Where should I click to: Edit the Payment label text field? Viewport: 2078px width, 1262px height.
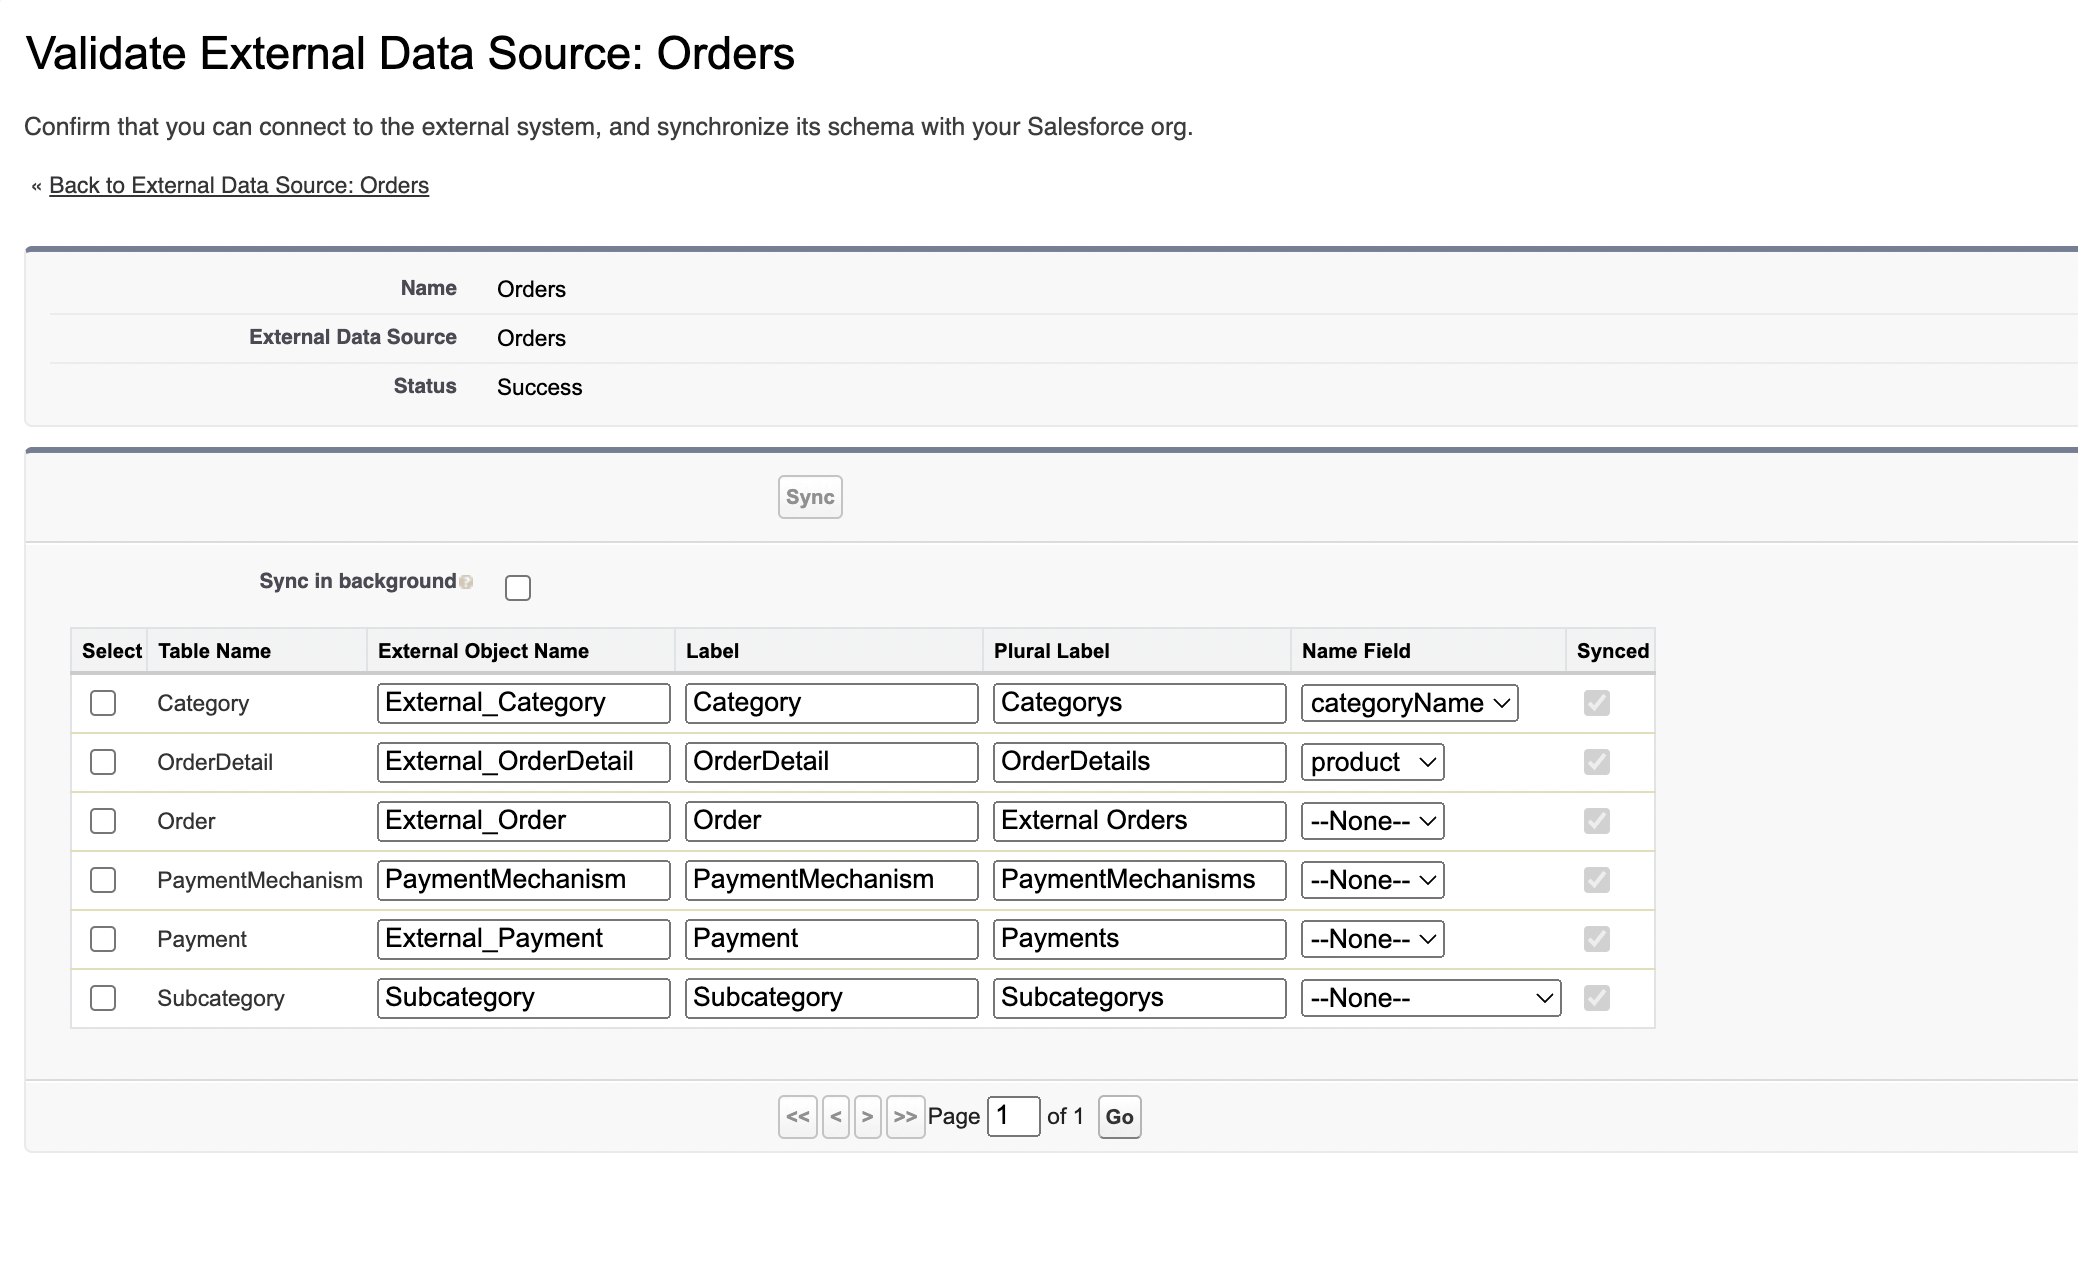831,939
